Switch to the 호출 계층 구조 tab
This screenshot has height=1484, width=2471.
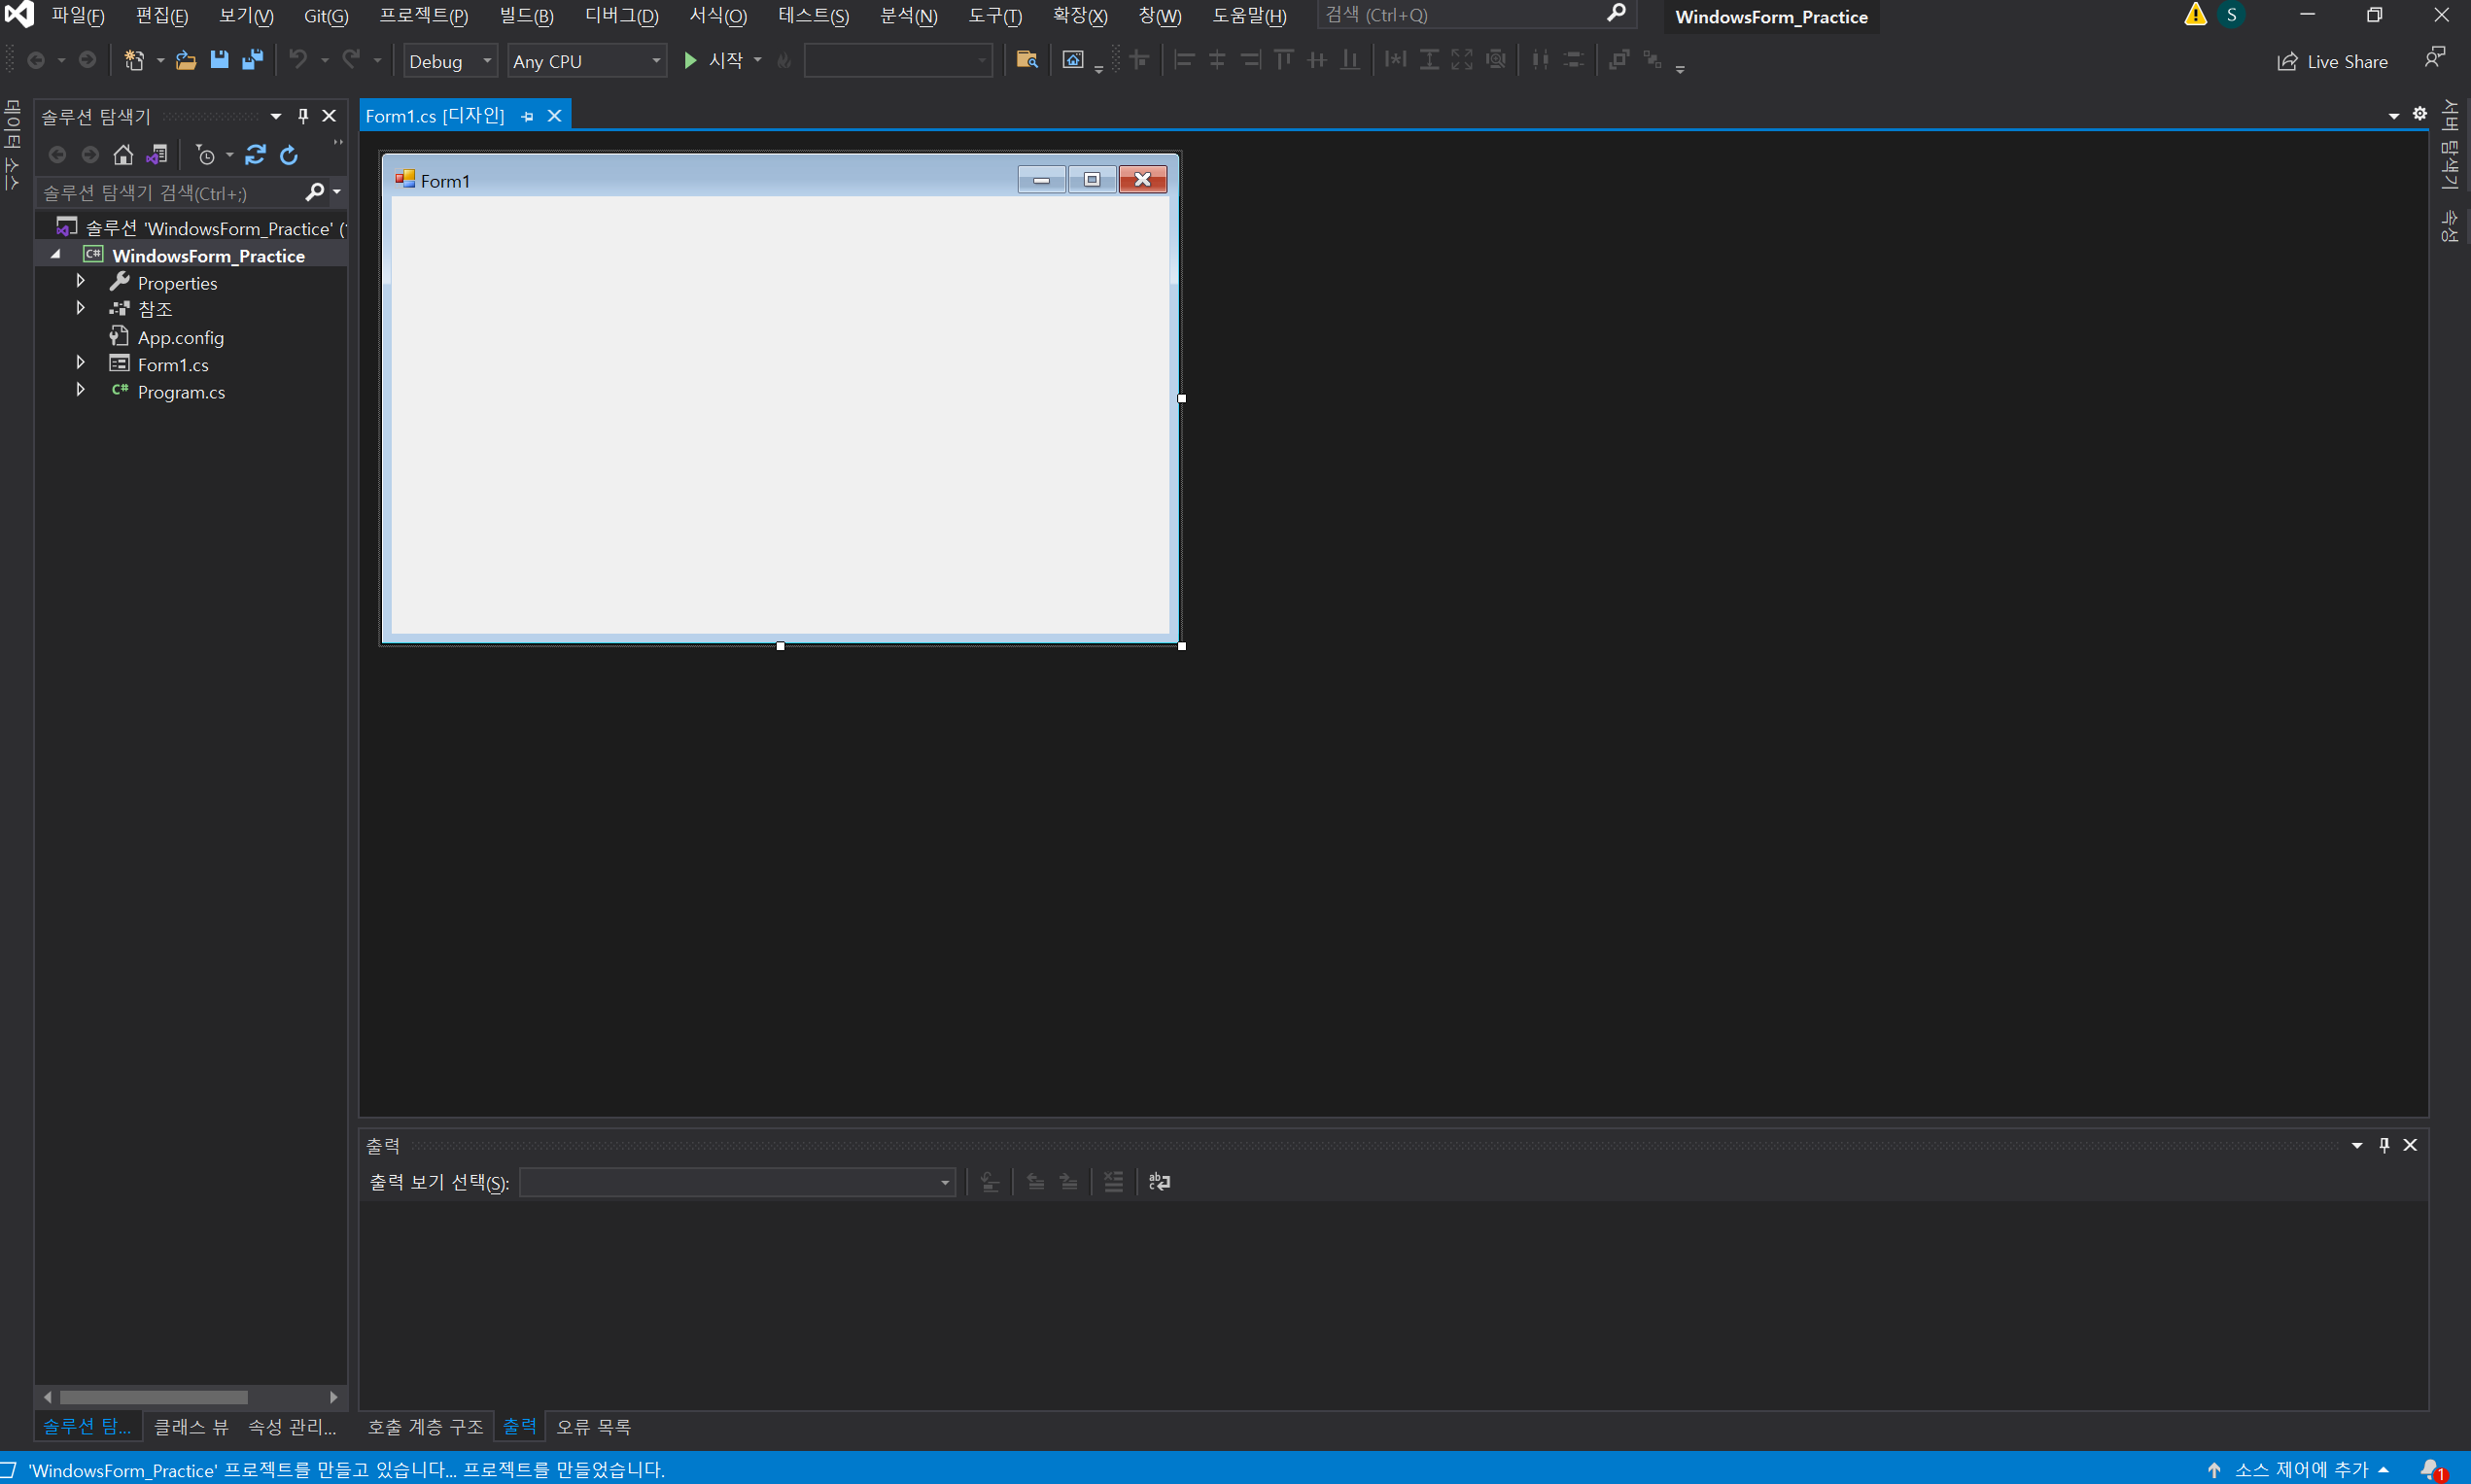[x=425, y=1427]
